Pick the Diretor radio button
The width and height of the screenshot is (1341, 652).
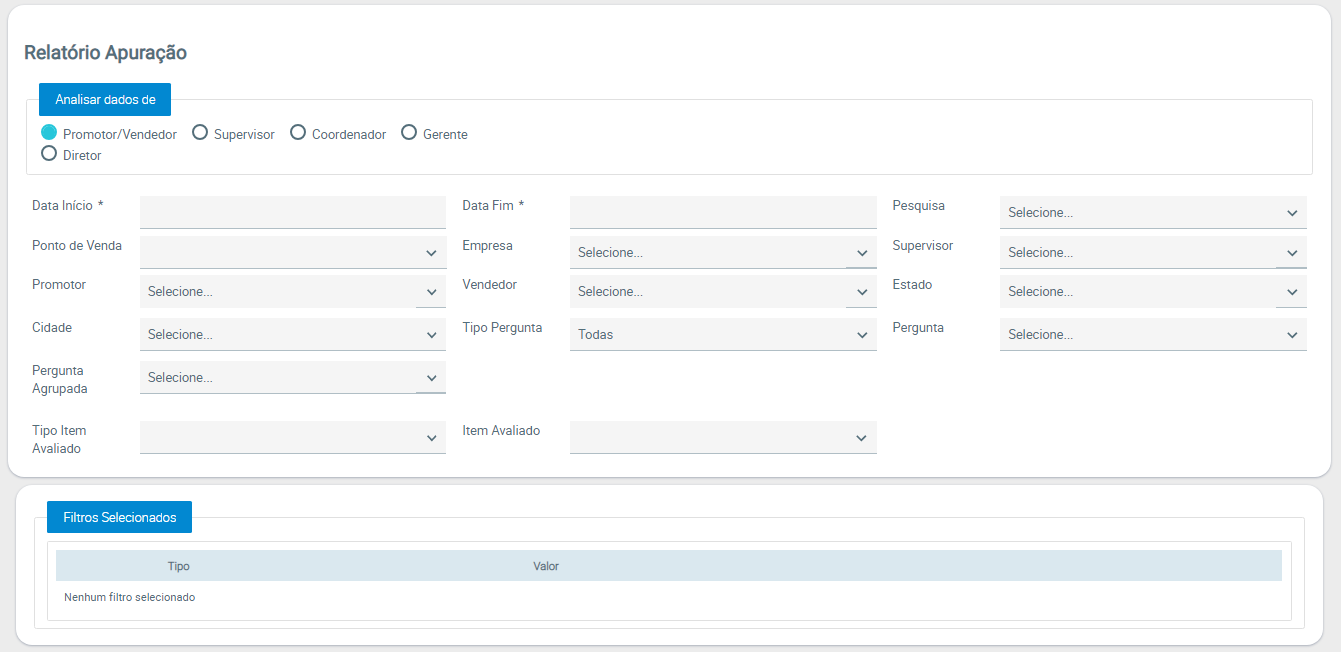point(49,154)
